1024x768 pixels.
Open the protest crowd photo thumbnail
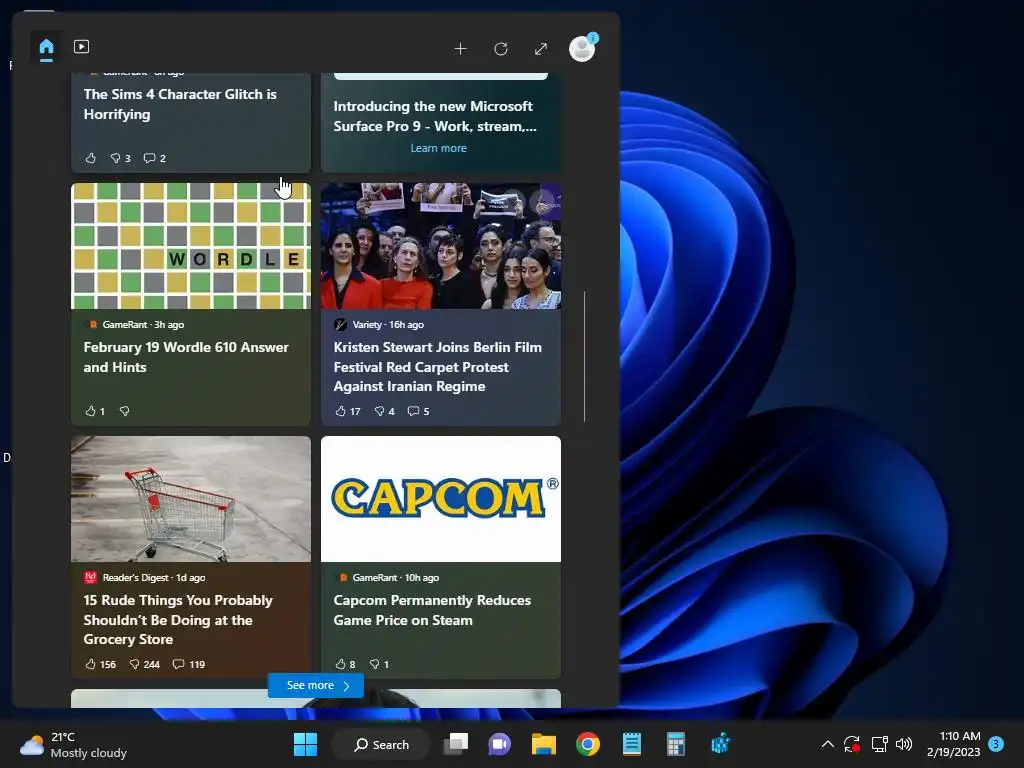[x=441, y=246]
